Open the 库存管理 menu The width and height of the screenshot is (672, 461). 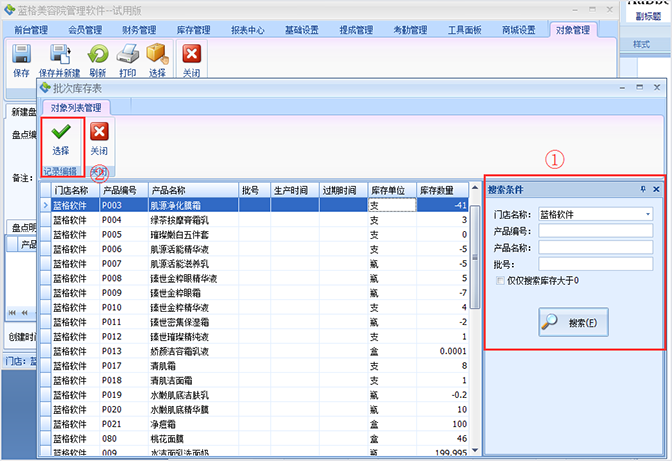(x=193, y=30)
